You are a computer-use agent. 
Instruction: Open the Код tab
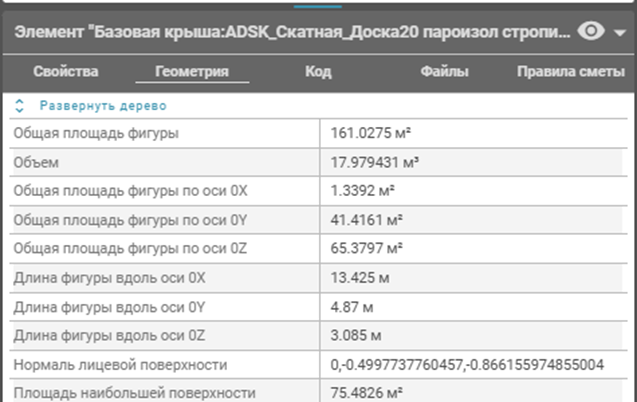[318, 71]
